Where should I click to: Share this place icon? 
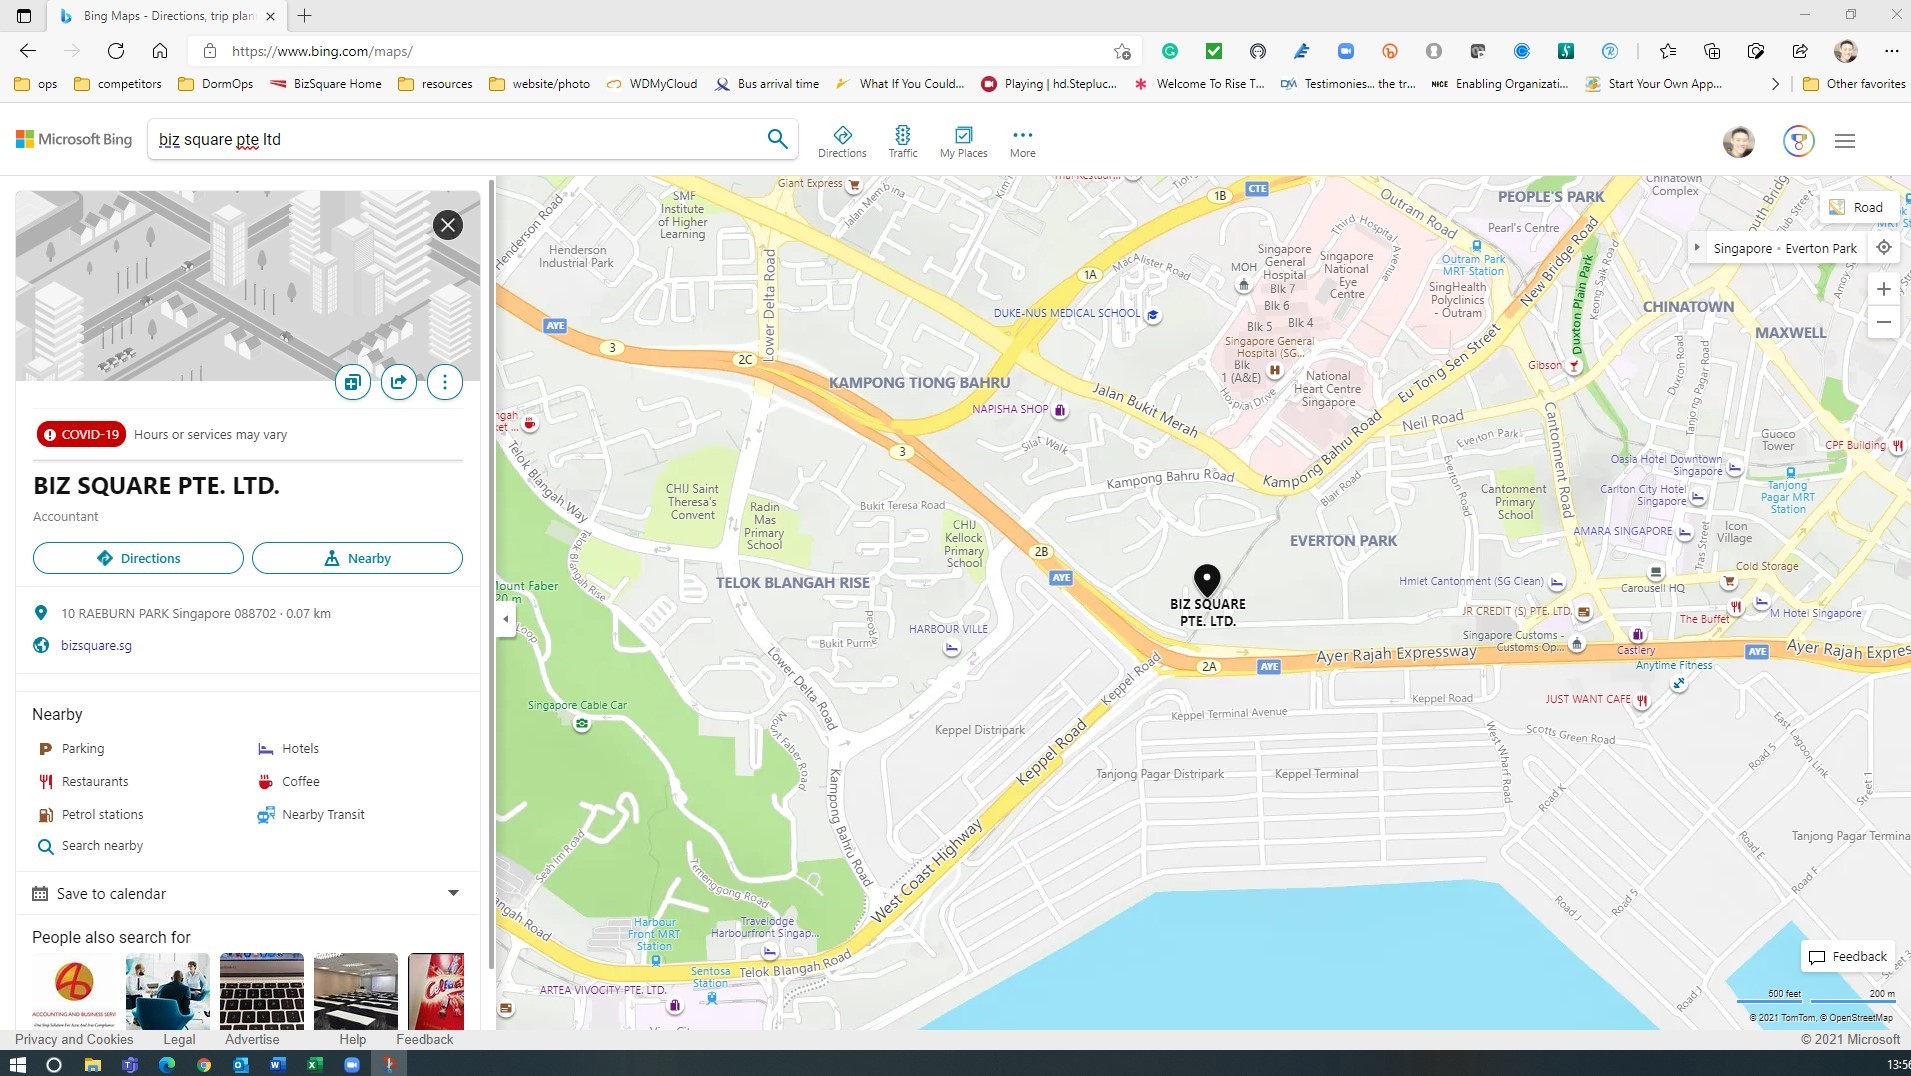(399, 382)
